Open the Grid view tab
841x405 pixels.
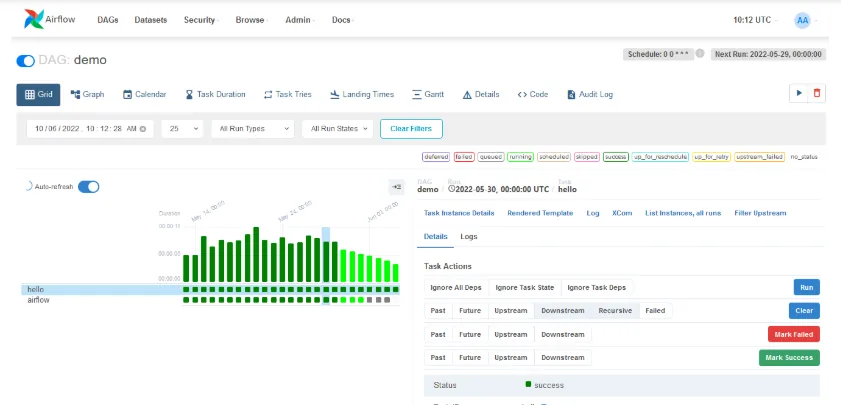(x=38, y=94)
